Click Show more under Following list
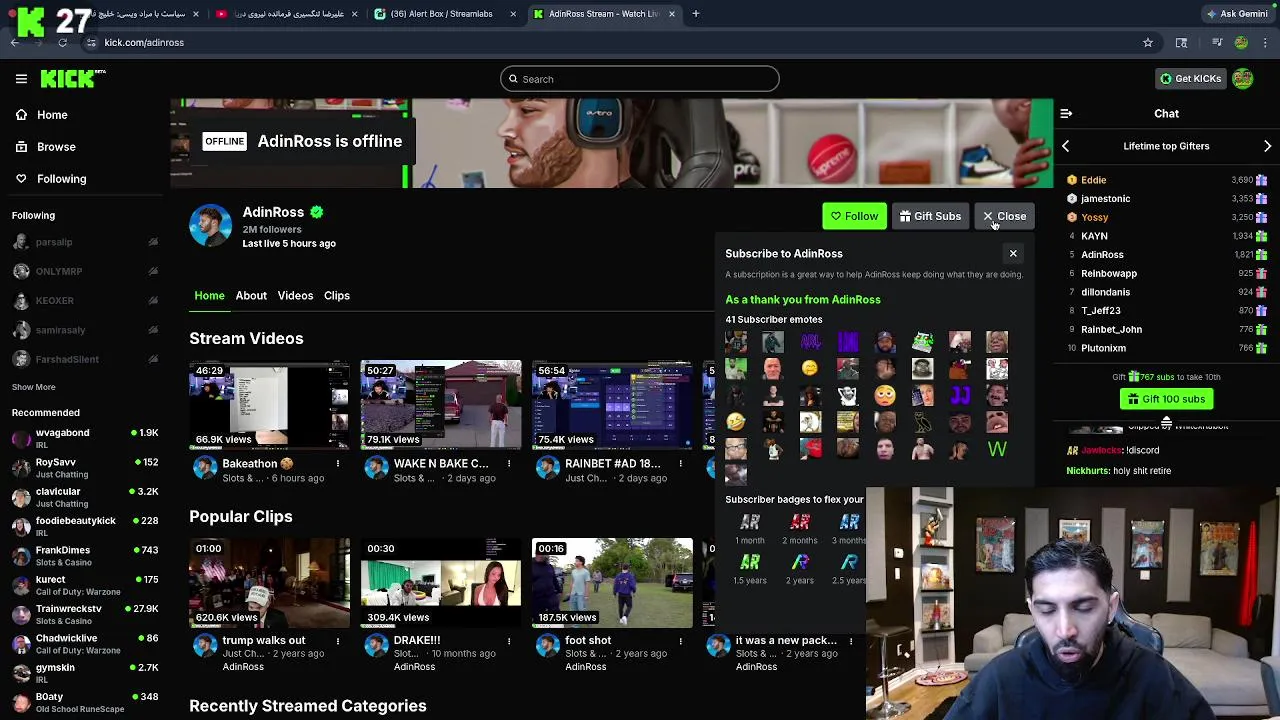Image resolution: width=1280 pixels, height=720 pixels. [34, 387]
